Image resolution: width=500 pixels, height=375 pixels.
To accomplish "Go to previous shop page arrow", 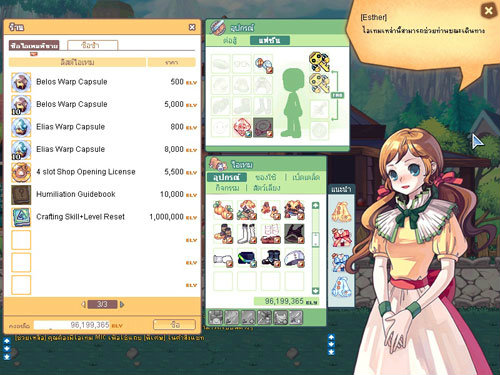I will (83, 304).
